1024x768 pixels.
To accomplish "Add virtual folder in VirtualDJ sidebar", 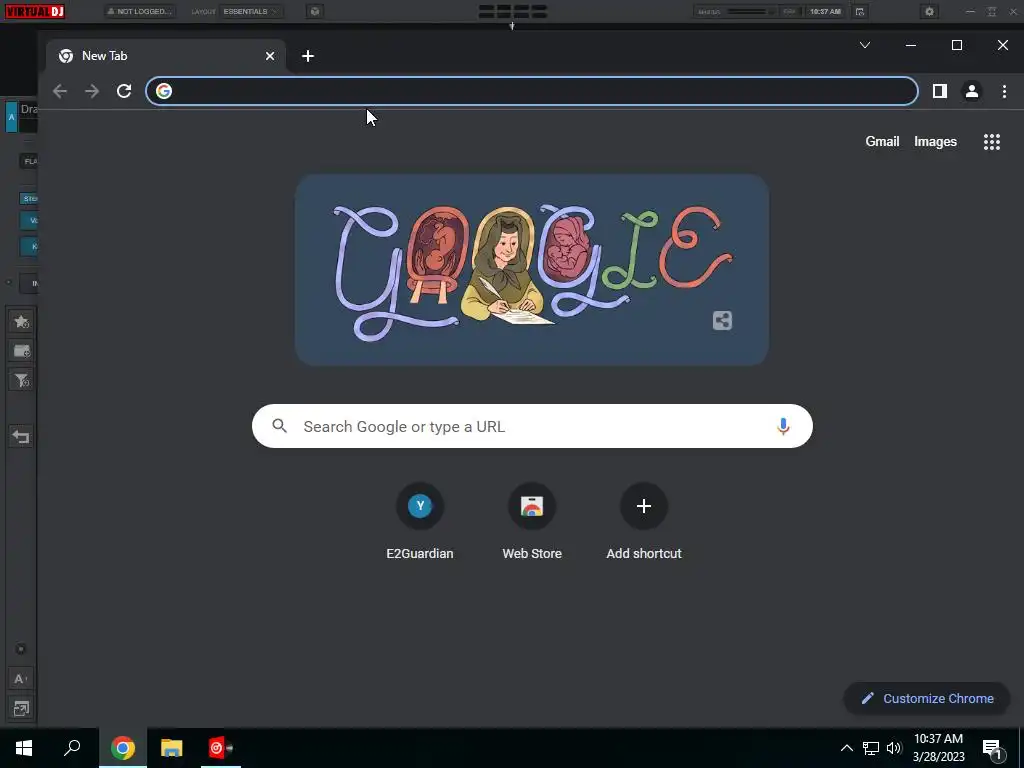I will point(21,351).
